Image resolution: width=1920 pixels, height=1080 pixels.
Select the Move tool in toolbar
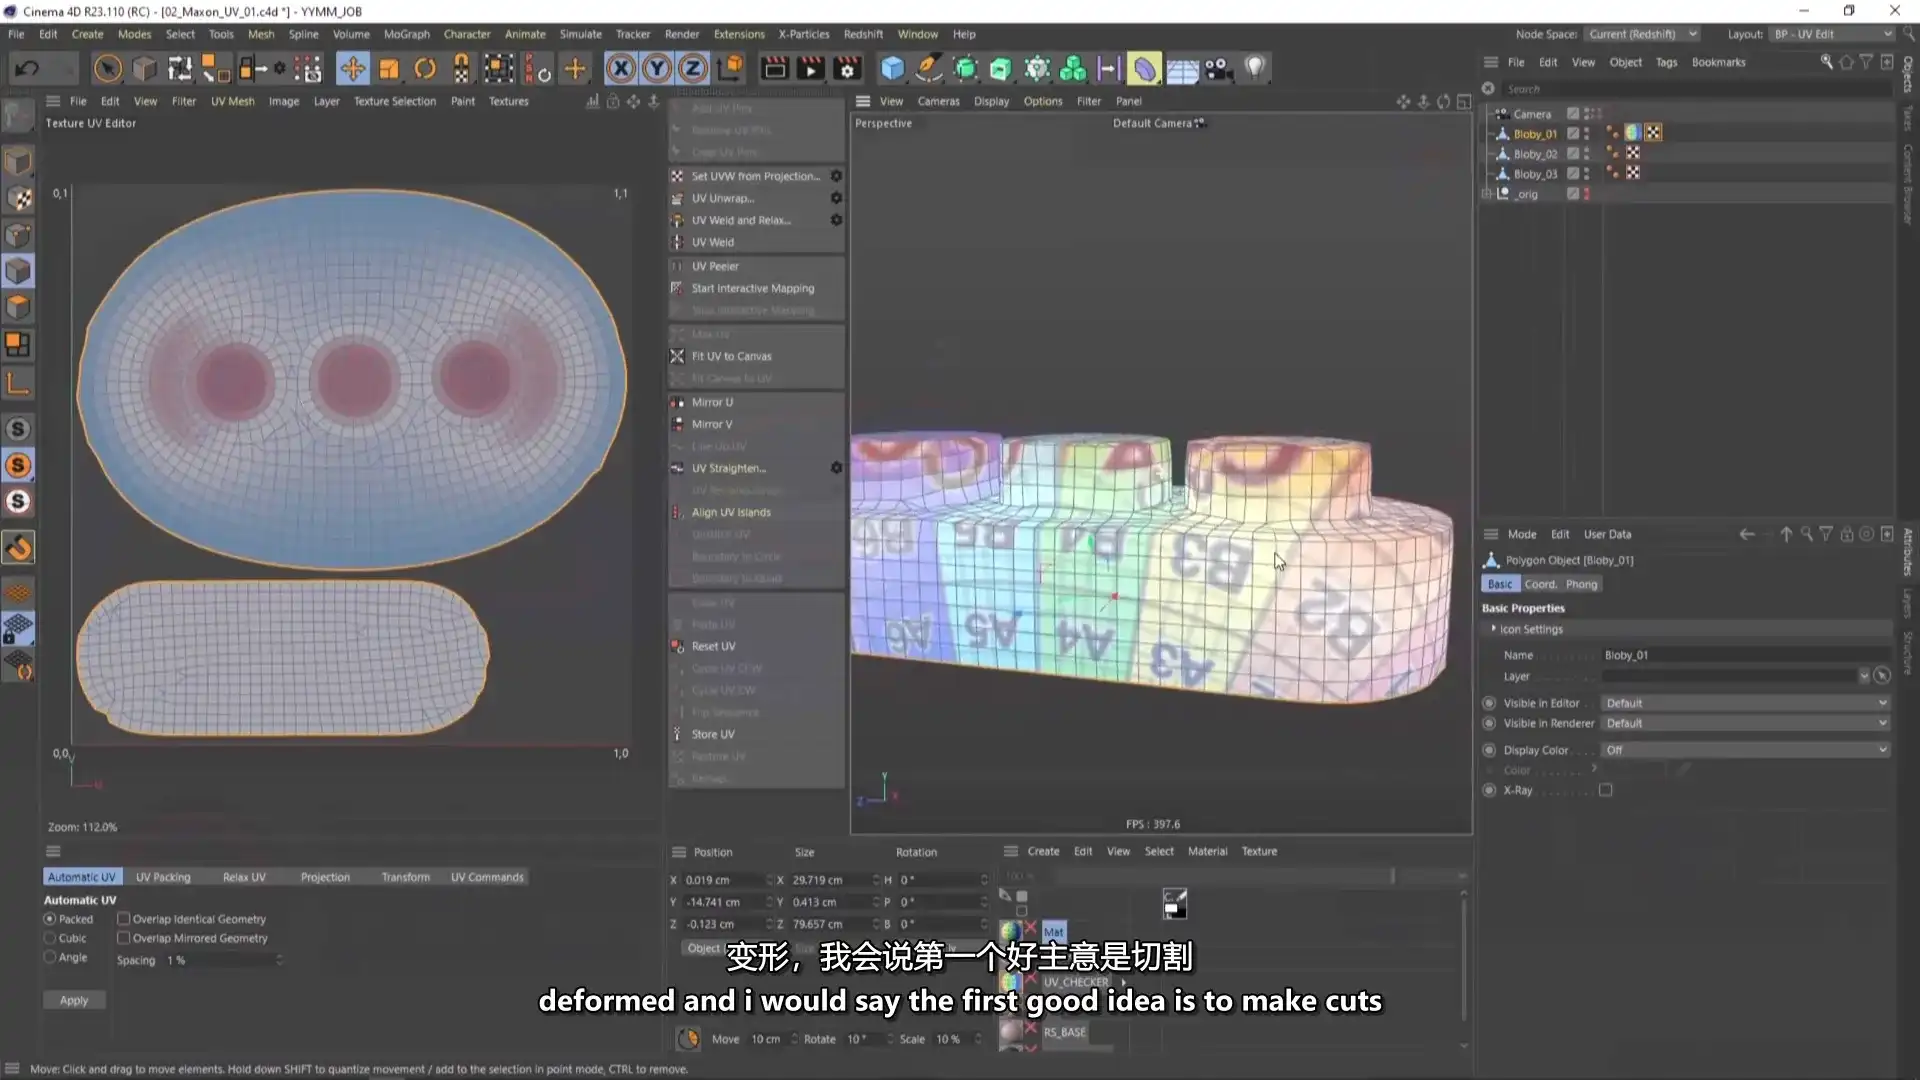pyautogui.click(x=352, y=68)
